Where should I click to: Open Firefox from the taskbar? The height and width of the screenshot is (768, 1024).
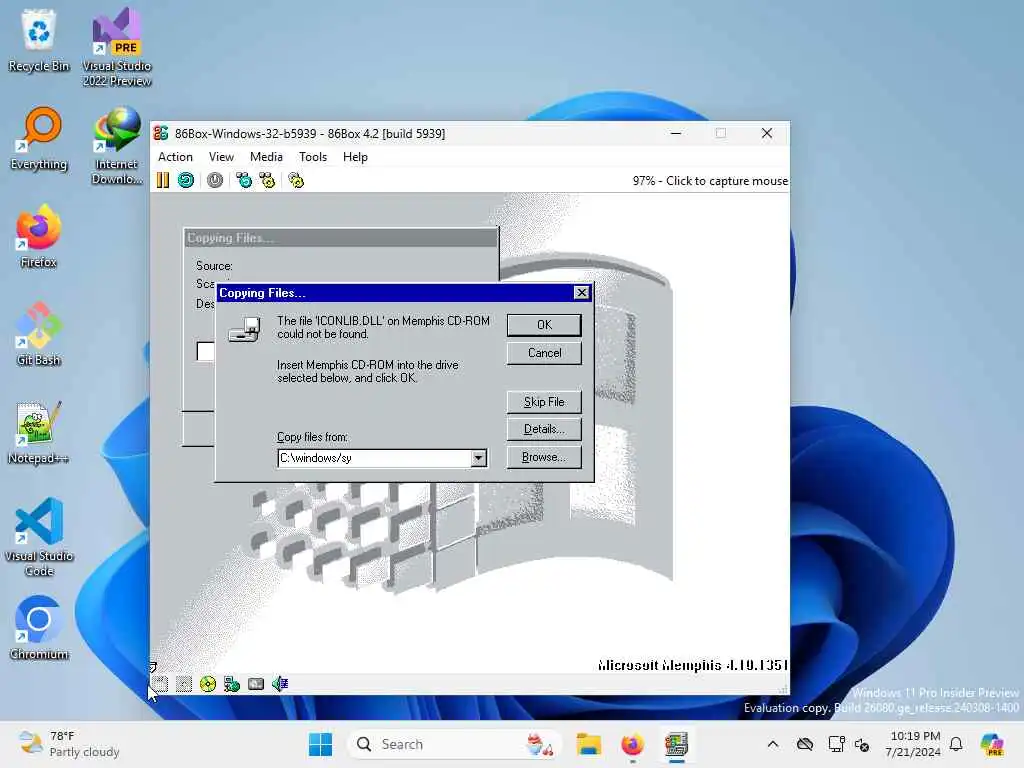coord(632,744)
